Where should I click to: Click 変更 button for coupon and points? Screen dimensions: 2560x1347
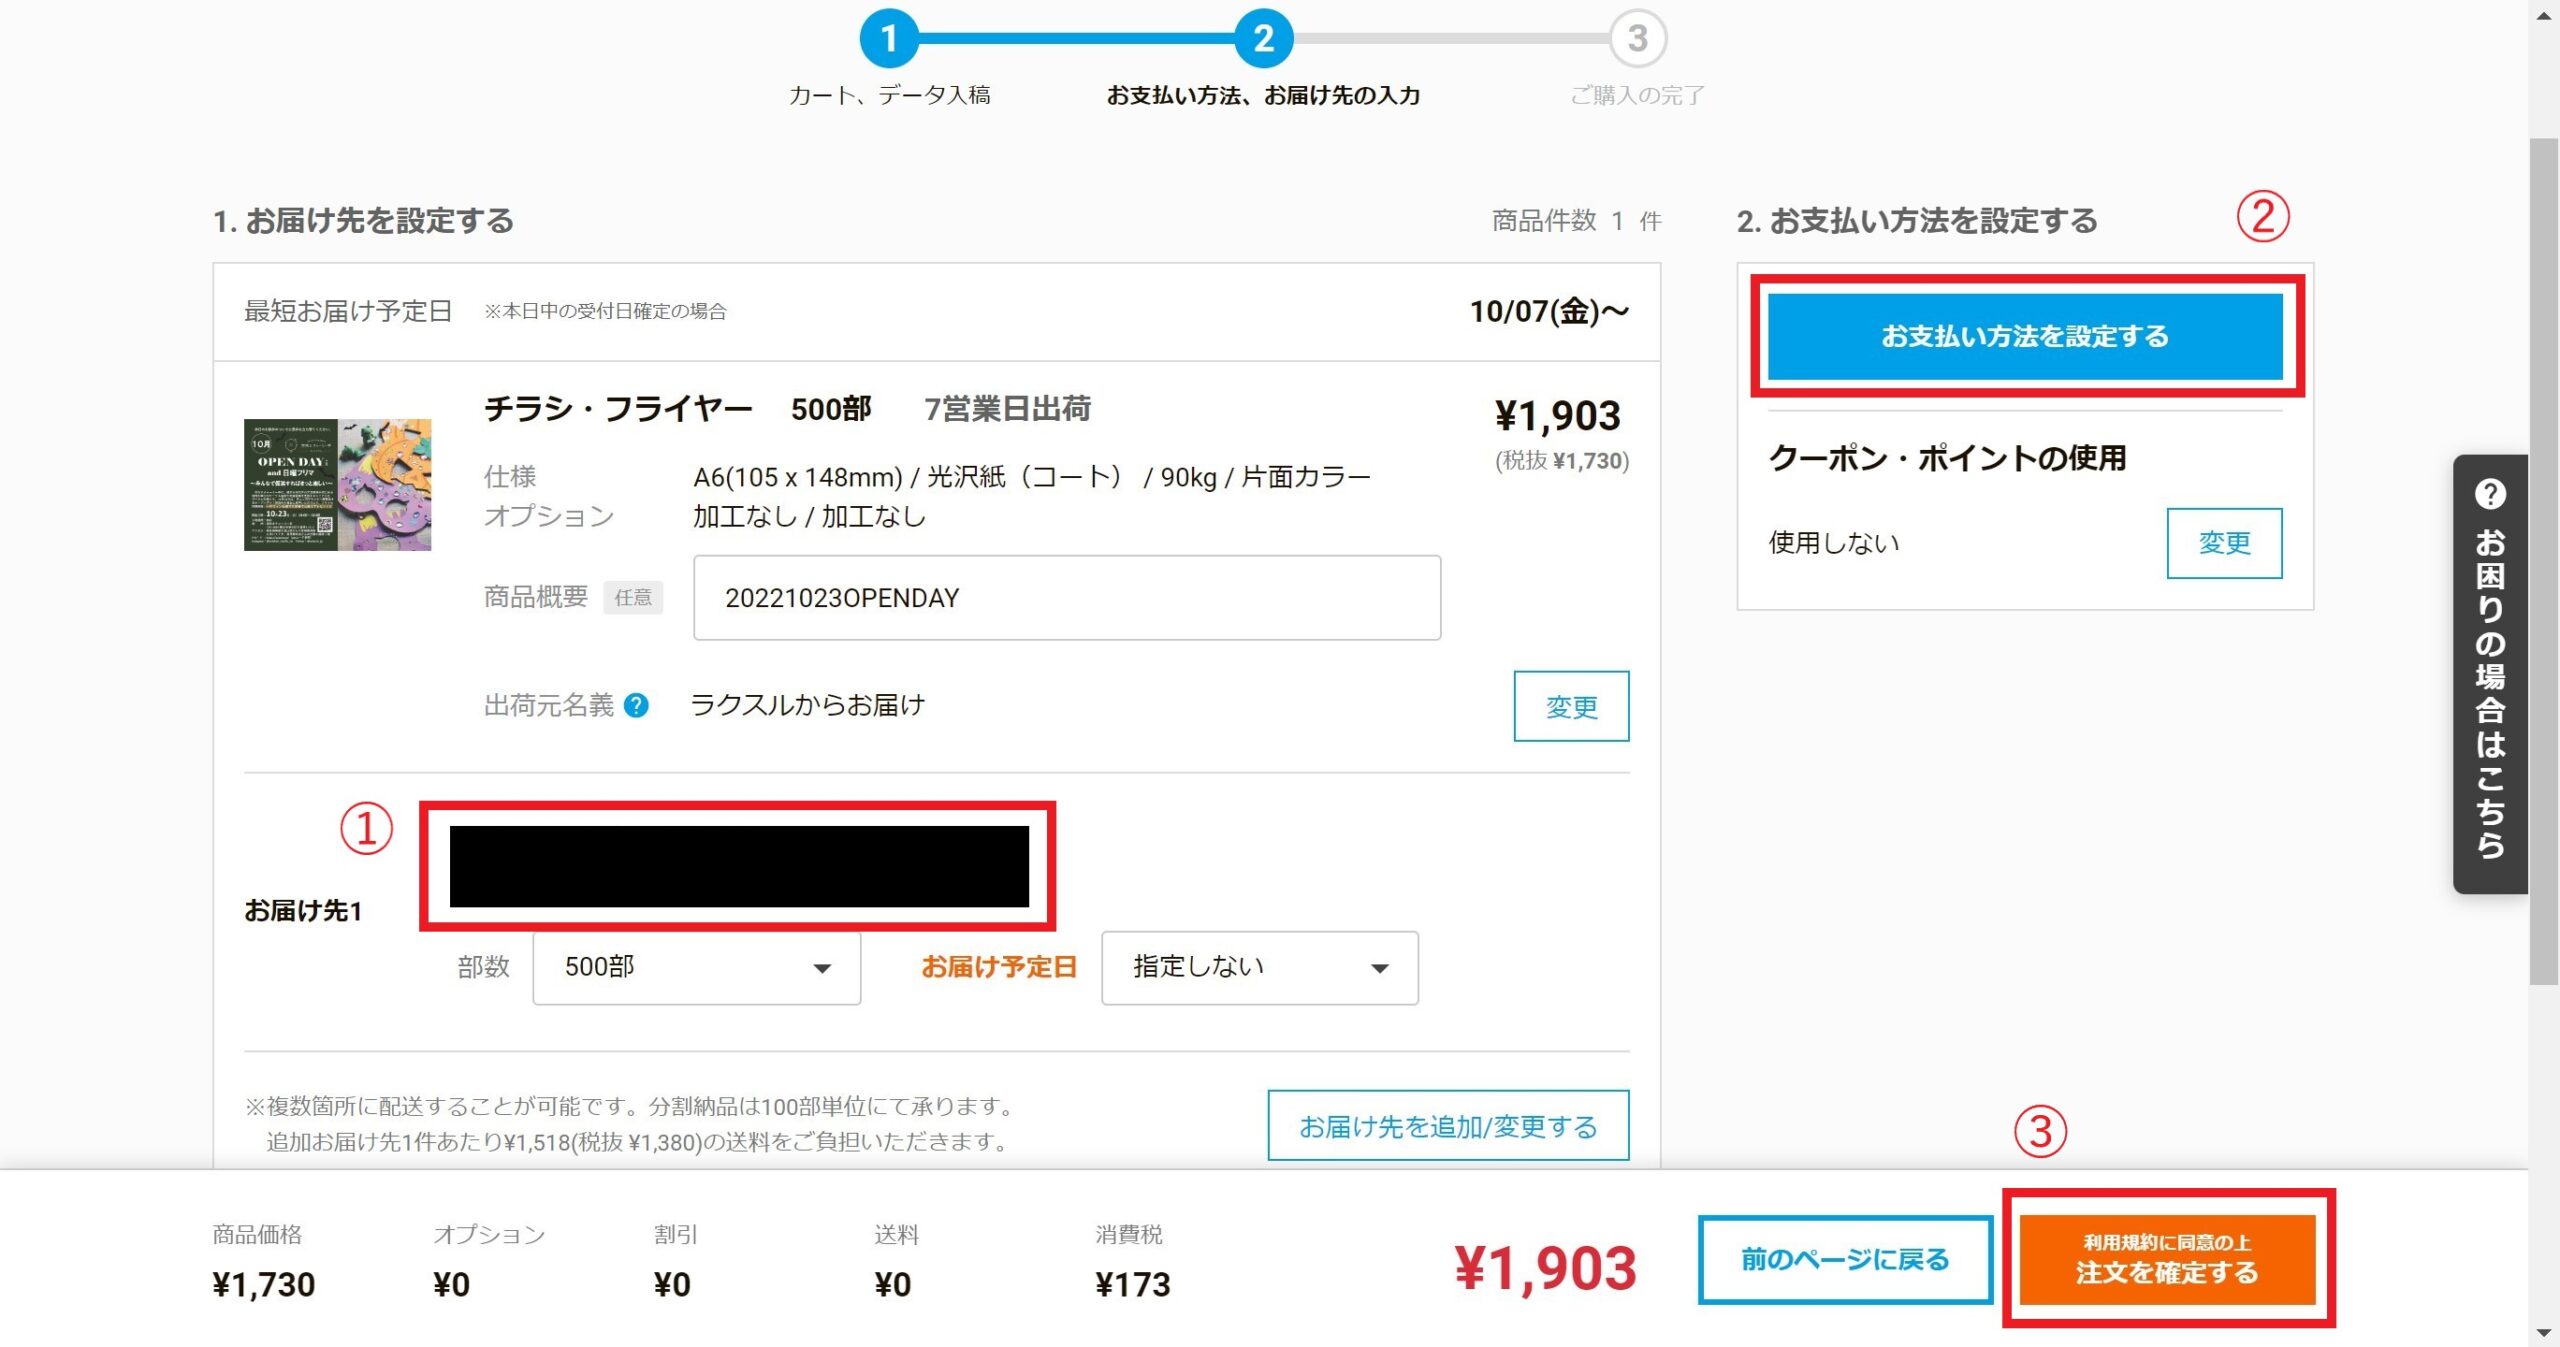(2223, 543)
